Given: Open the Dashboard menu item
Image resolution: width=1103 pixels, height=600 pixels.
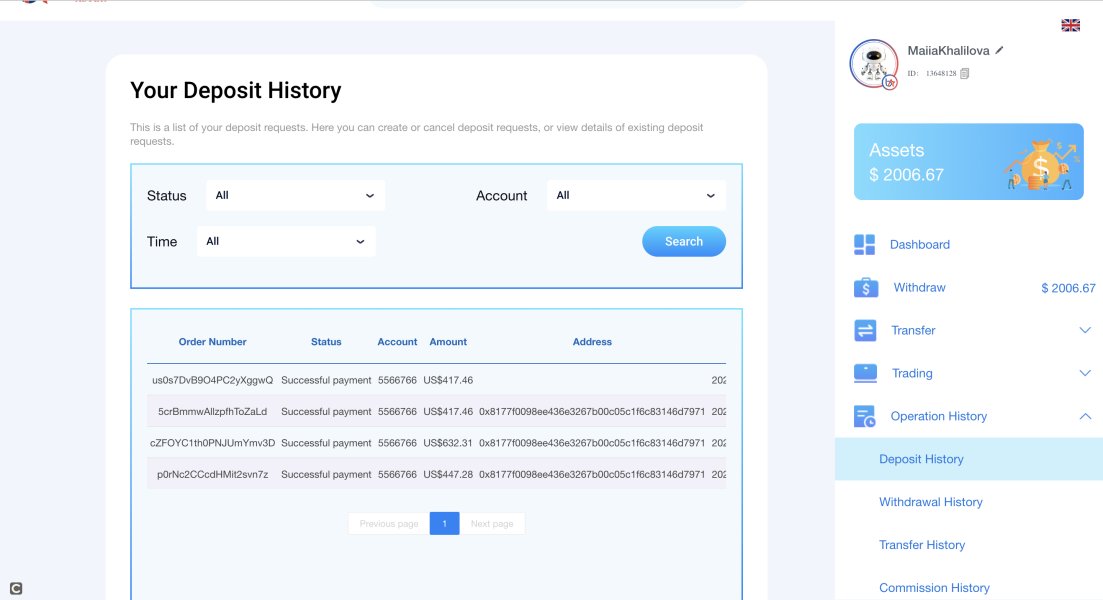Looking at the screenshot, I should click(x=919, y=244).
